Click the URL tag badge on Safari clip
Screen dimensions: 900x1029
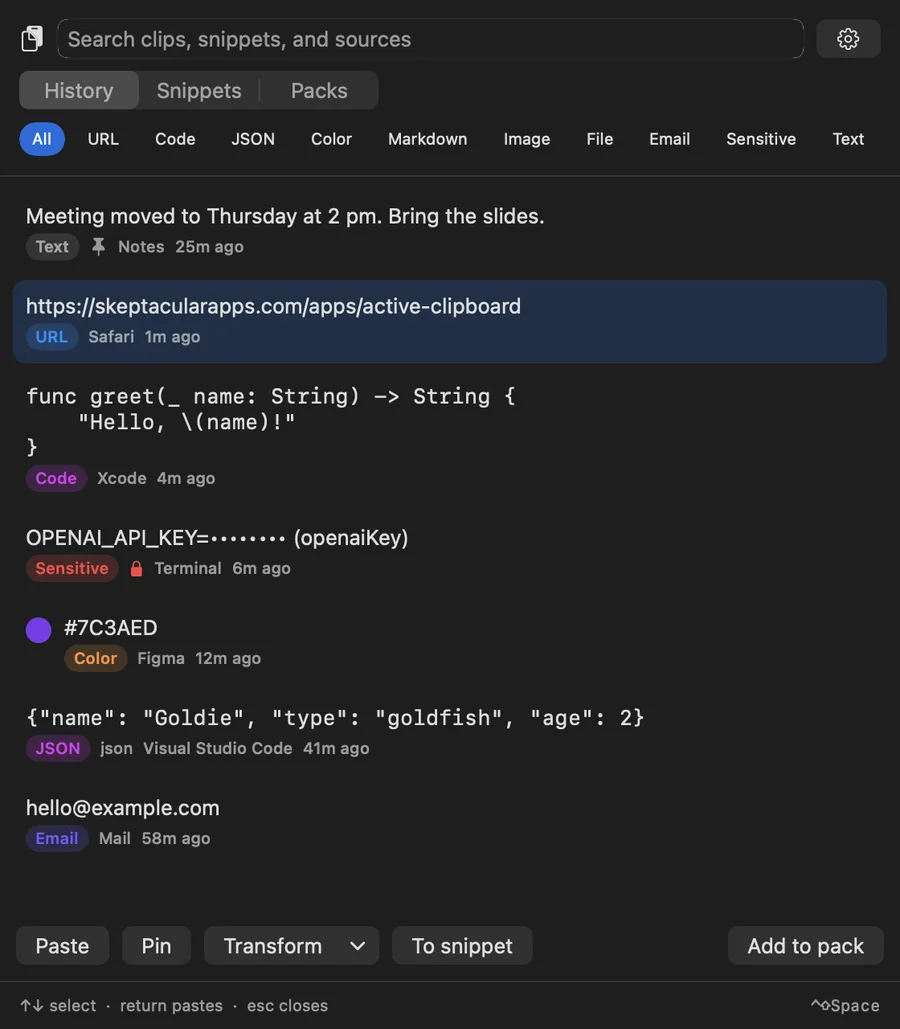52,337
